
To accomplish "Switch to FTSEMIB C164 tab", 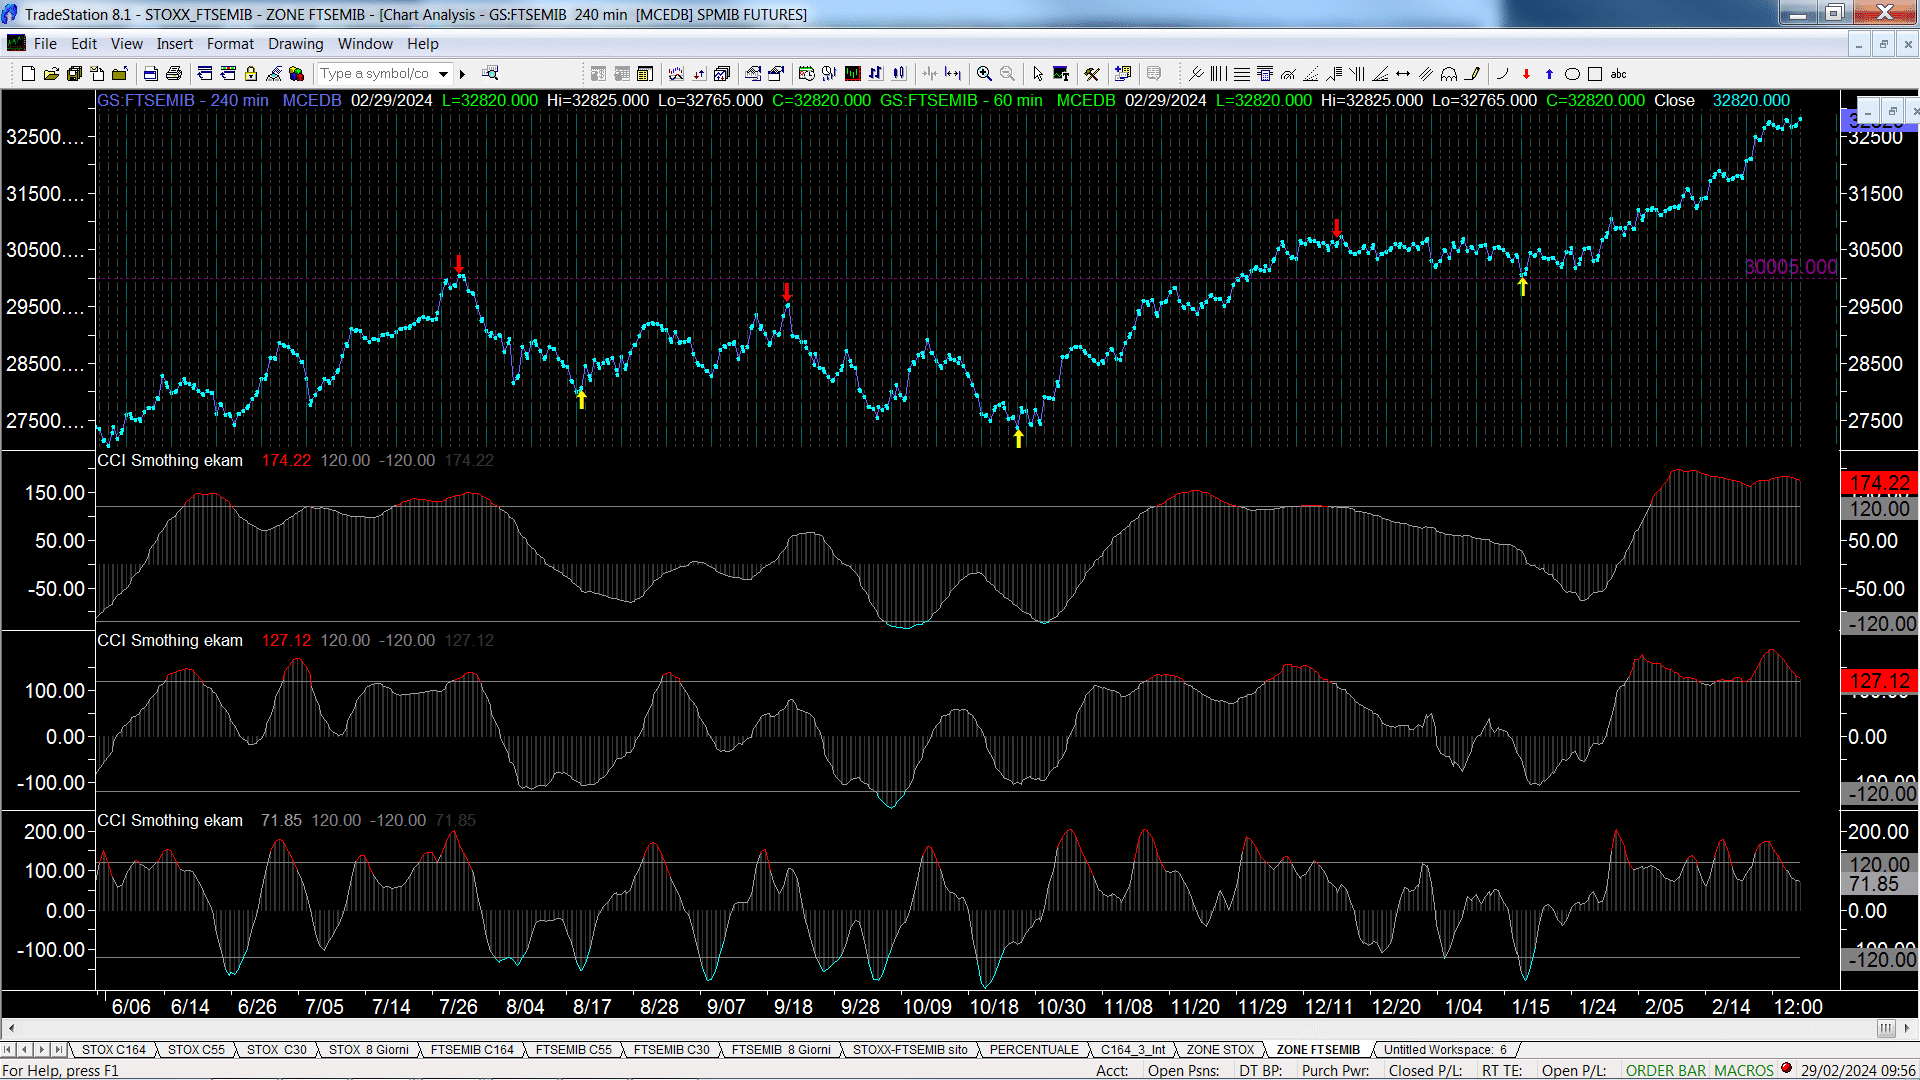I will click(472, 1049).
